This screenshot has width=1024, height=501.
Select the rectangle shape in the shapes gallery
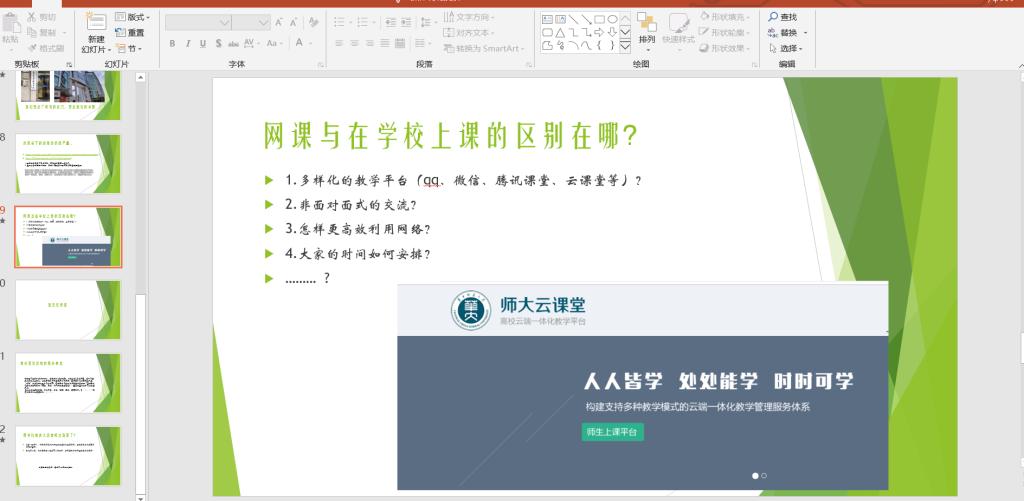599,19
